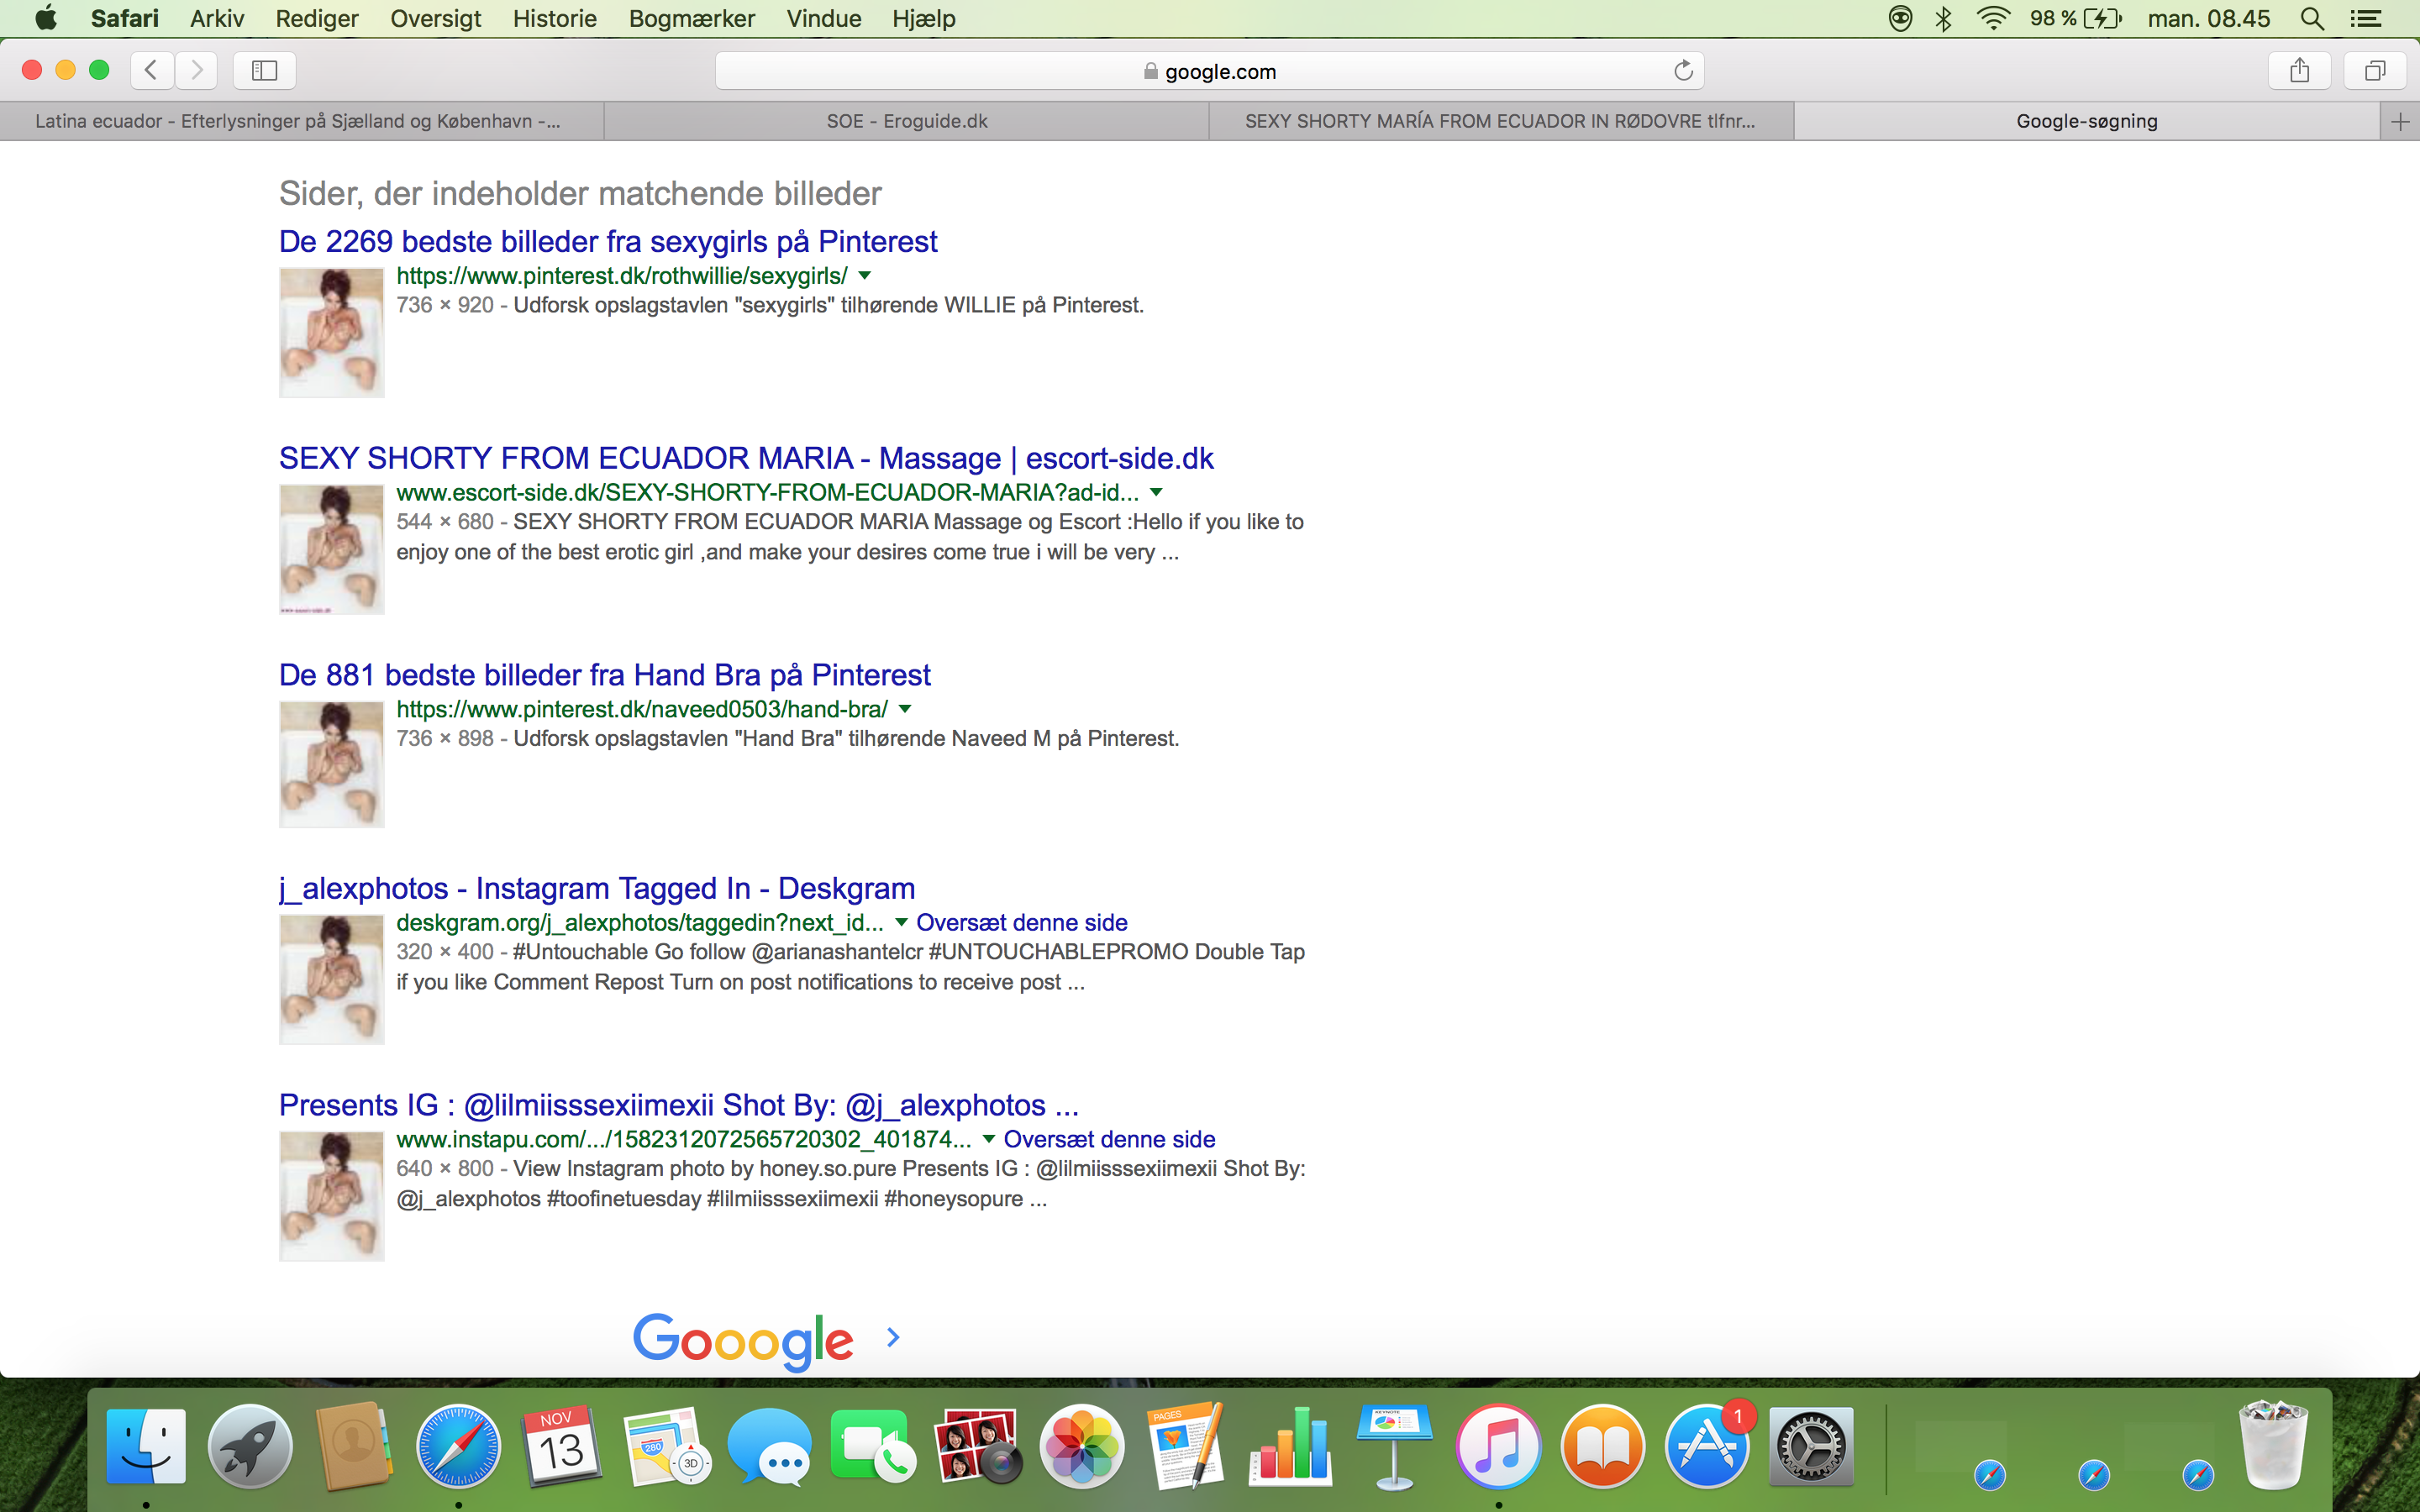This screenshot has height=1512, width=2420.
Task: Go forward with the Safari forward arrow
Action: click(196, 70)
